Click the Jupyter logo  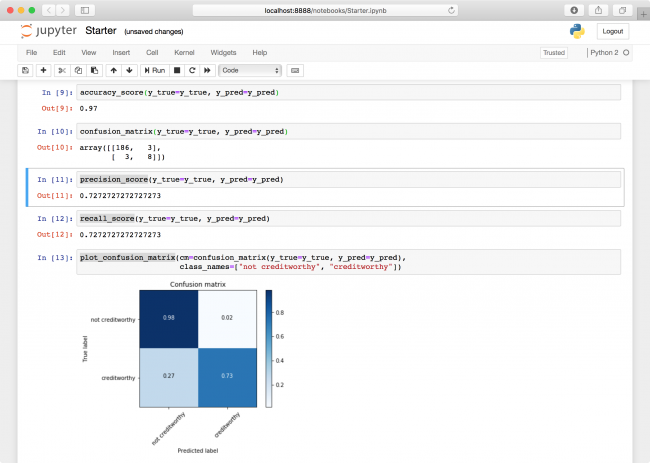(x=49, y=31)
